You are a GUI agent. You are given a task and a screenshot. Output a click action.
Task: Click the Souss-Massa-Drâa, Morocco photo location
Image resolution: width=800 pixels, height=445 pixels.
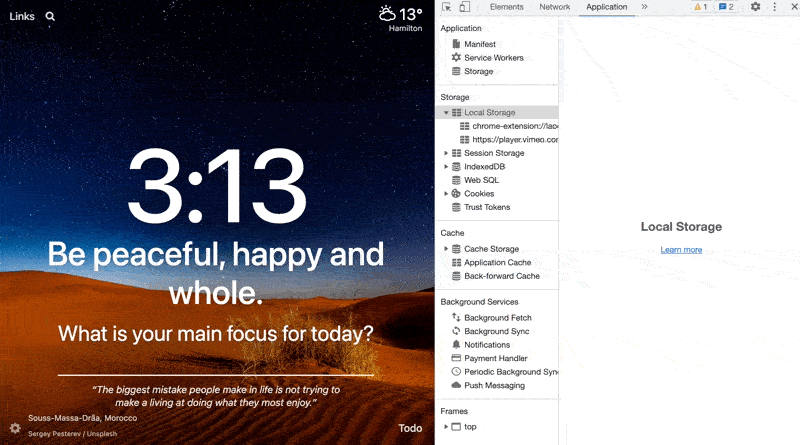coord(83,418)
